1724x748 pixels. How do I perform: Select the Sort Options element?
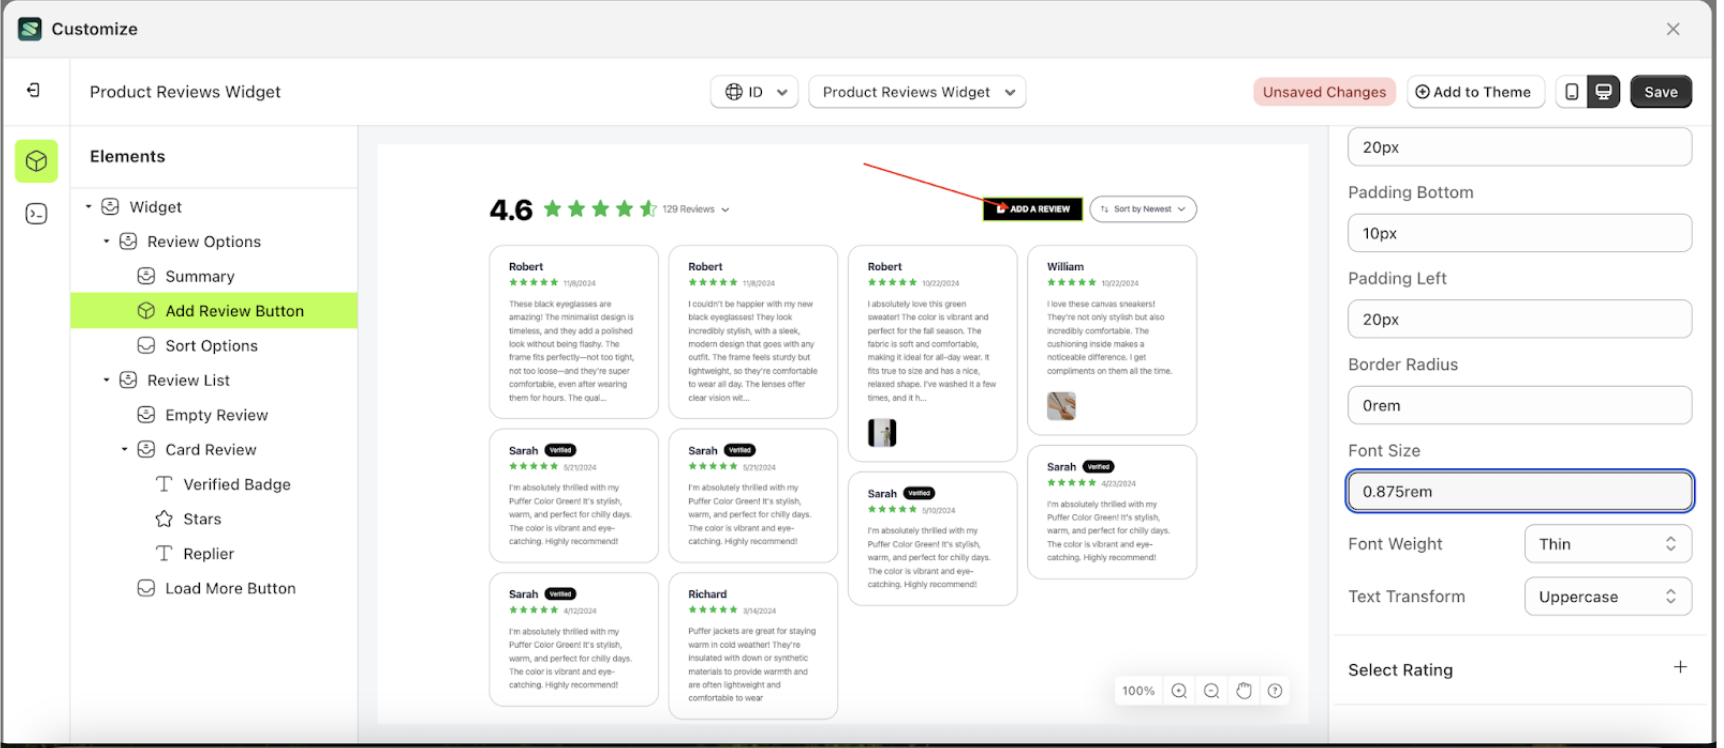211,346
